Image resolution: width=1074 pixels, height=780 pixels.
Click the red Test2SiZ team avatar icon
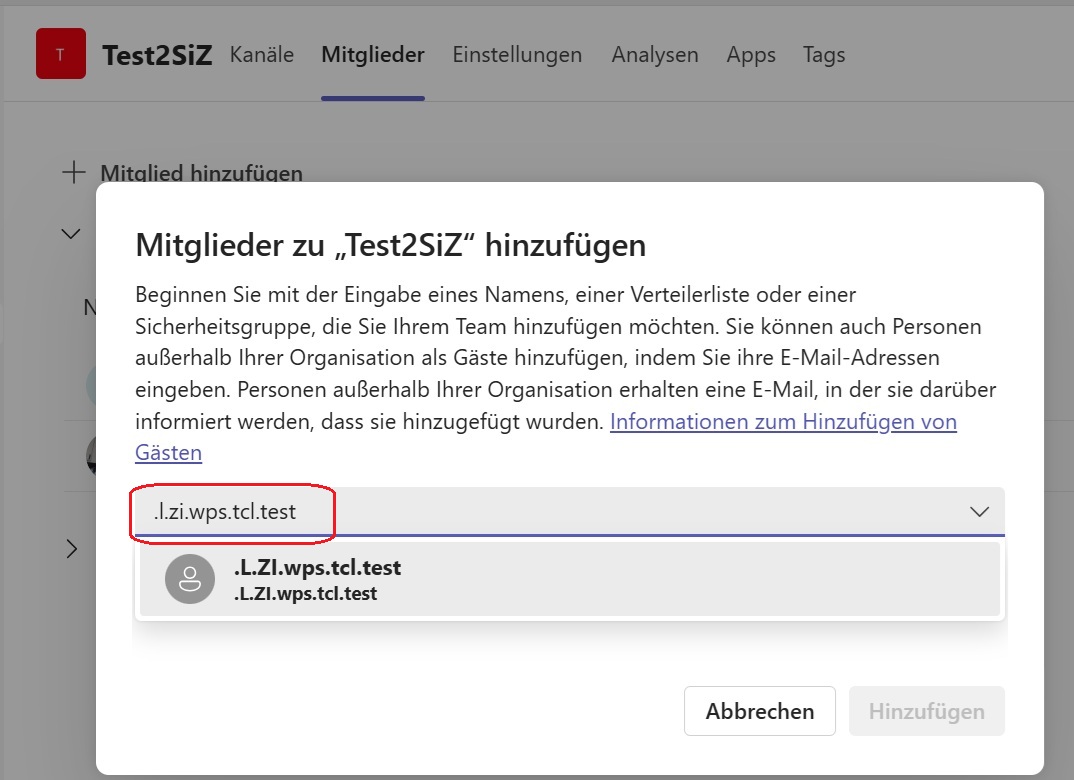pyautogui.click(x=60, y=54)
